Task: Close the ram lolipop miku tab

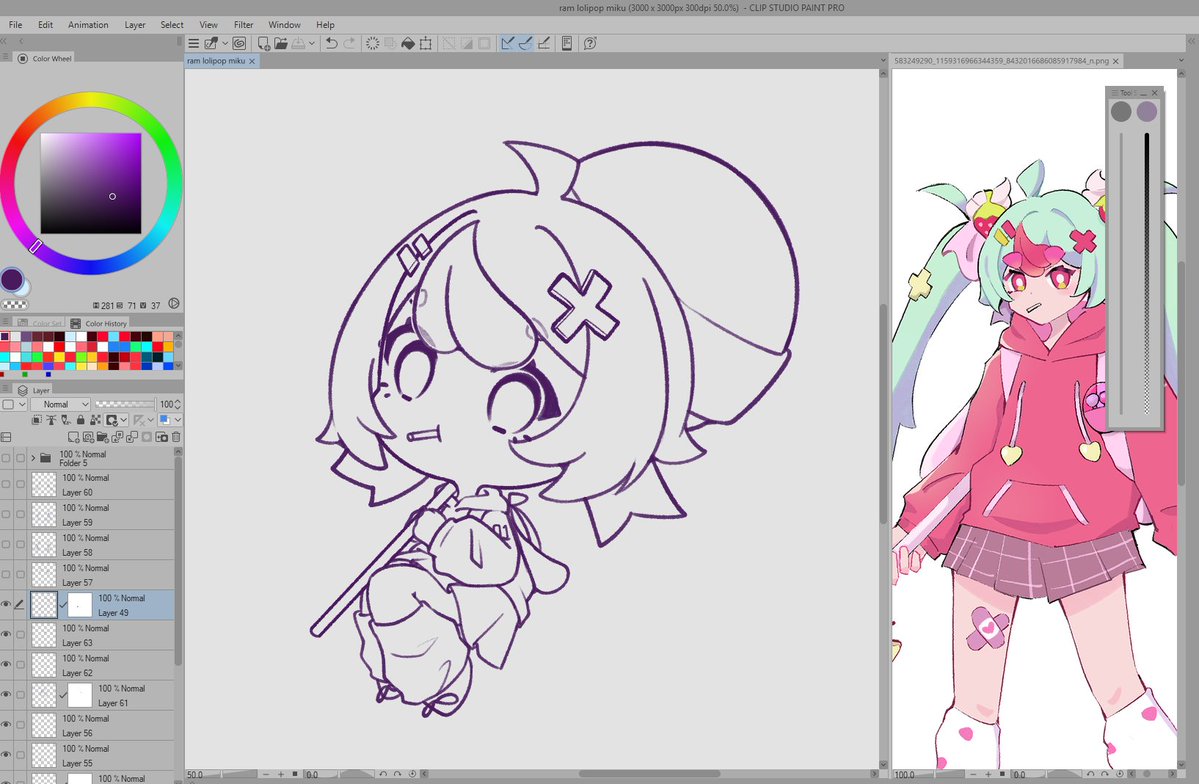Action: [x=252, y=61]
